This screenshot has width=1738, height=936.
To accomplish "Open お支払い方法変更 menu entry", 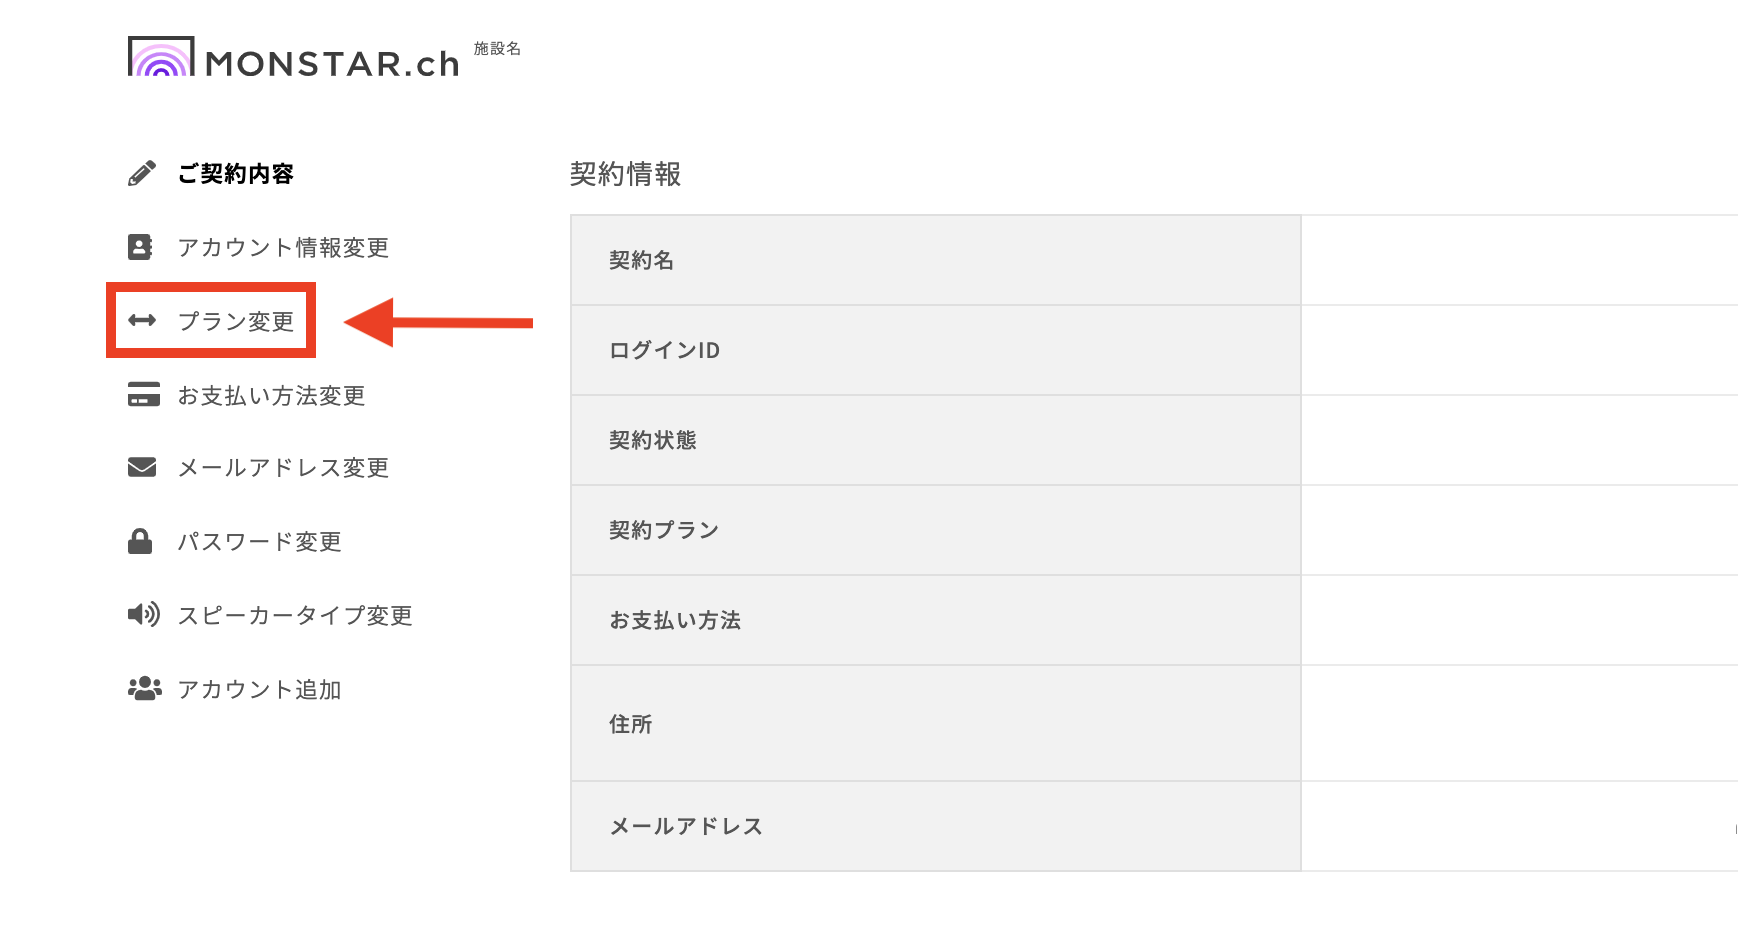I will [271, 396].
